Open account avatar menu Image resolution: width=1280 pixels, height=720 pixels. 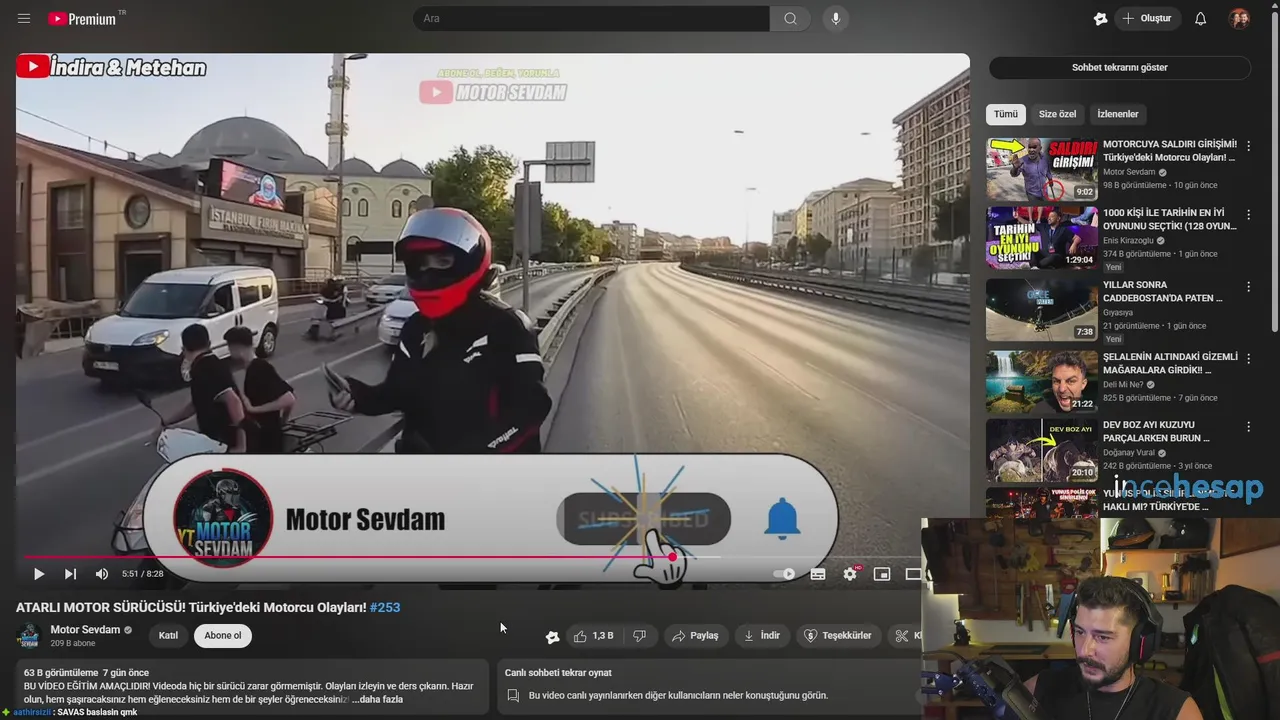[x=1239, y=19]
